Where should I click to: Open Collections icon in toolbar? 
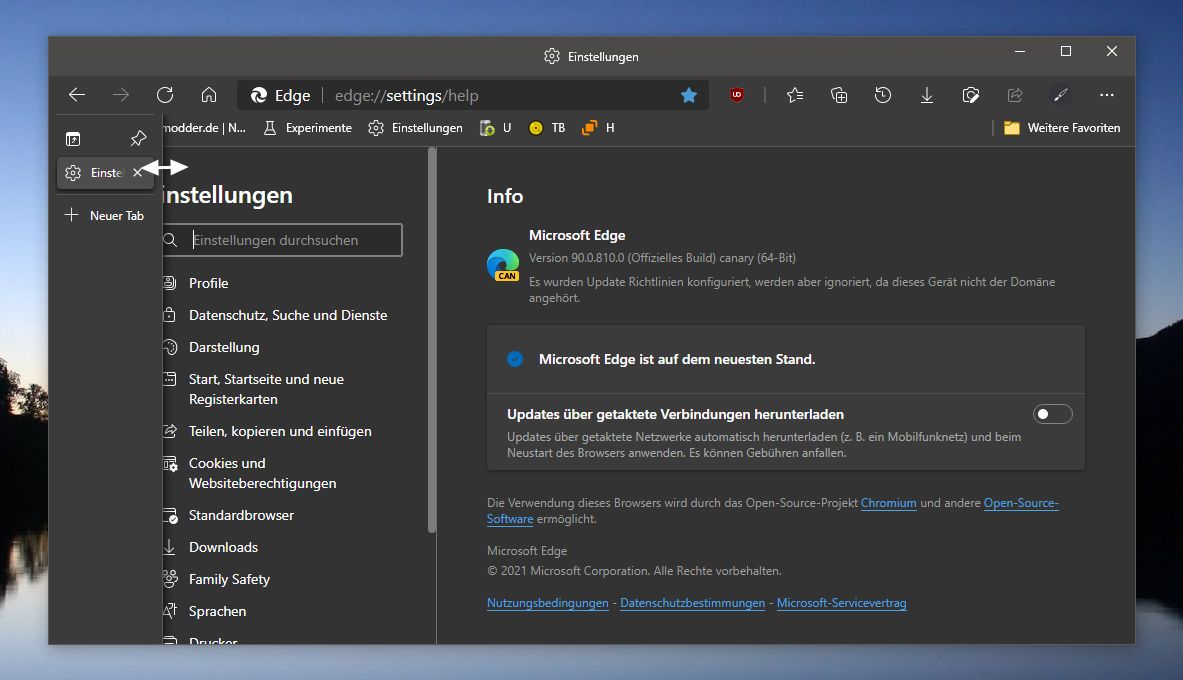point(839,95)
